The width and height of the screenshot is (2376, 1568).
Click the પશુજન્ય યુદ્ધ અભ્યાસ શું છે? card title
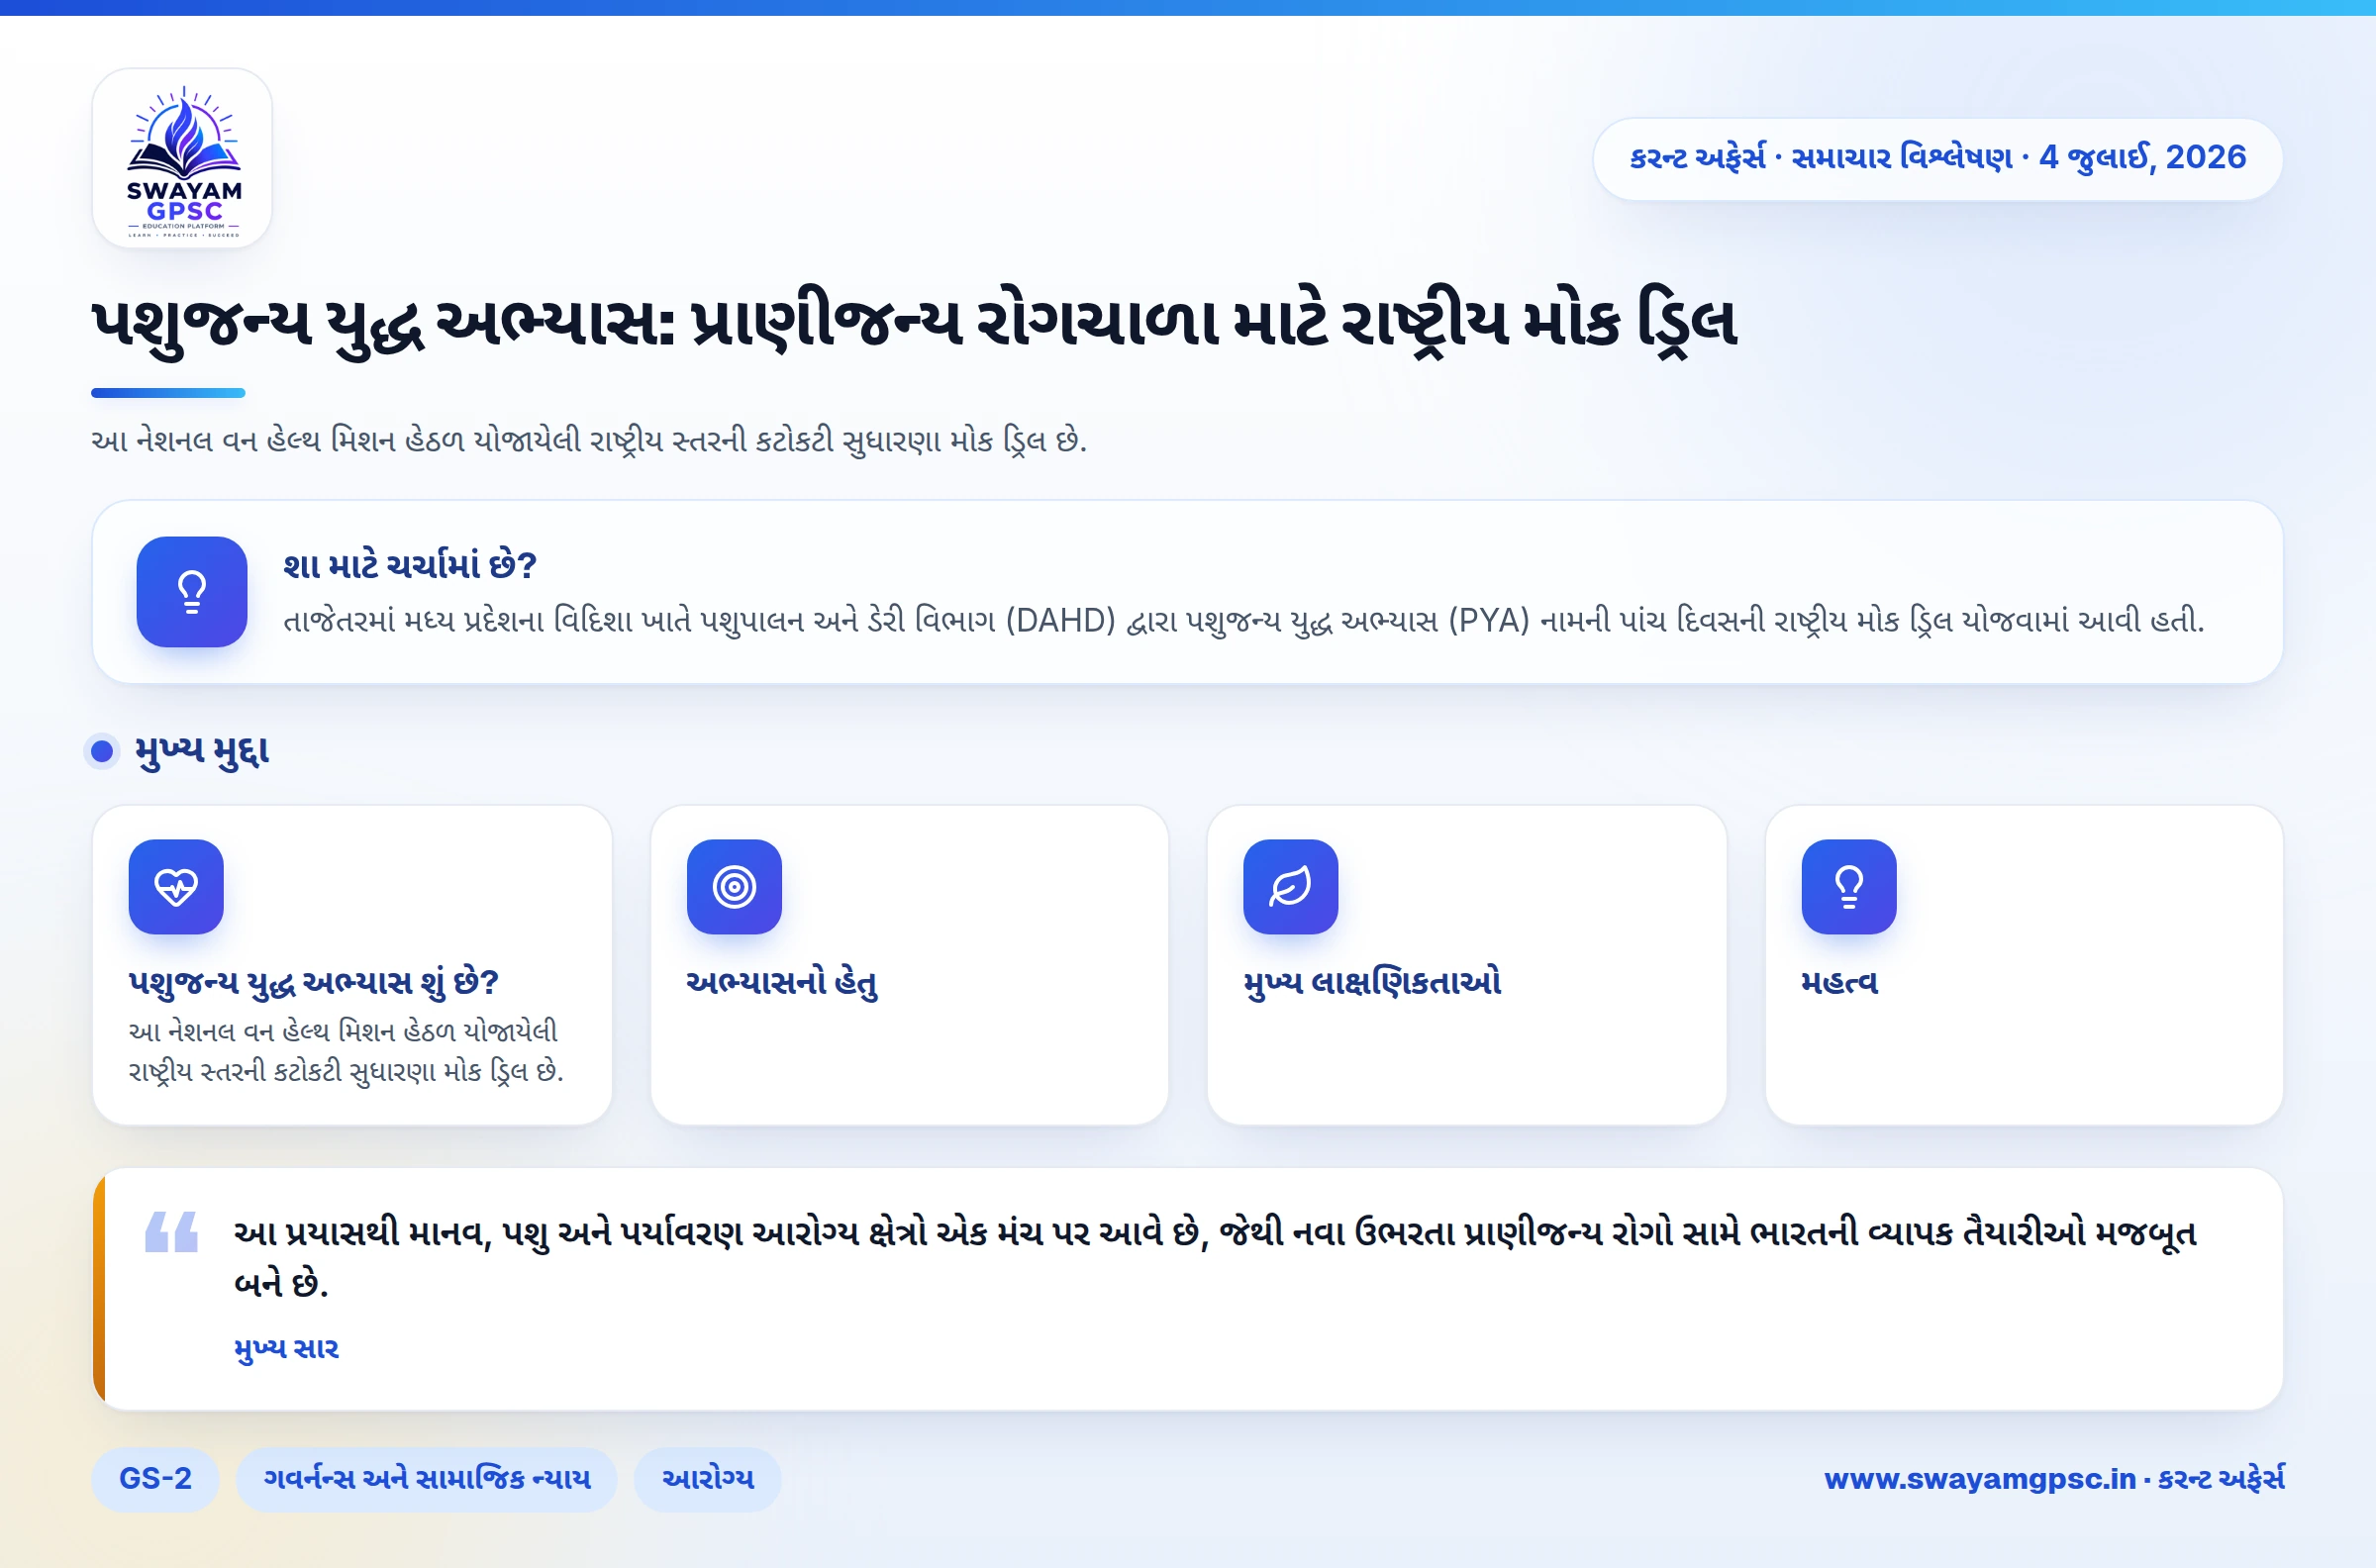point(314,983)
